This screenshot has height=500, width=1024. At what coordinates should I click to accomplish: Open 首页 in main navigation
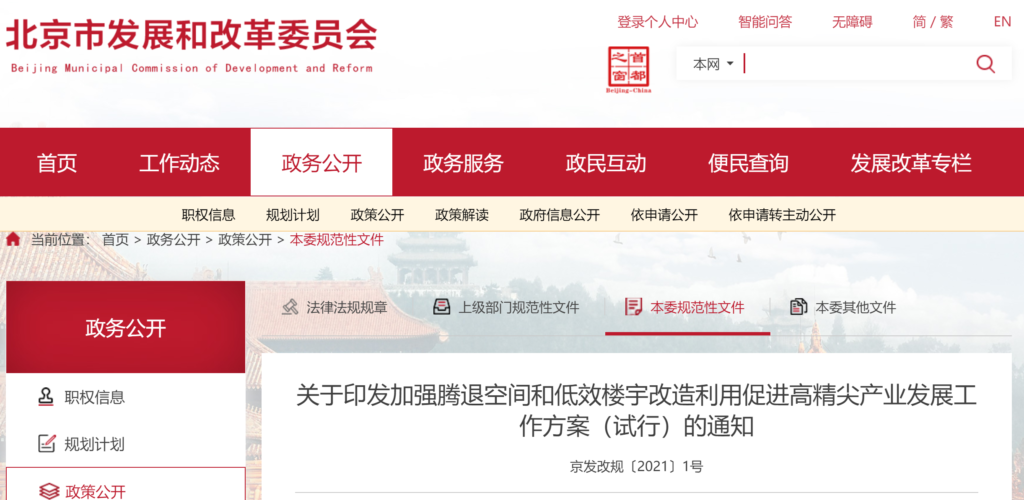click(57, 163)
